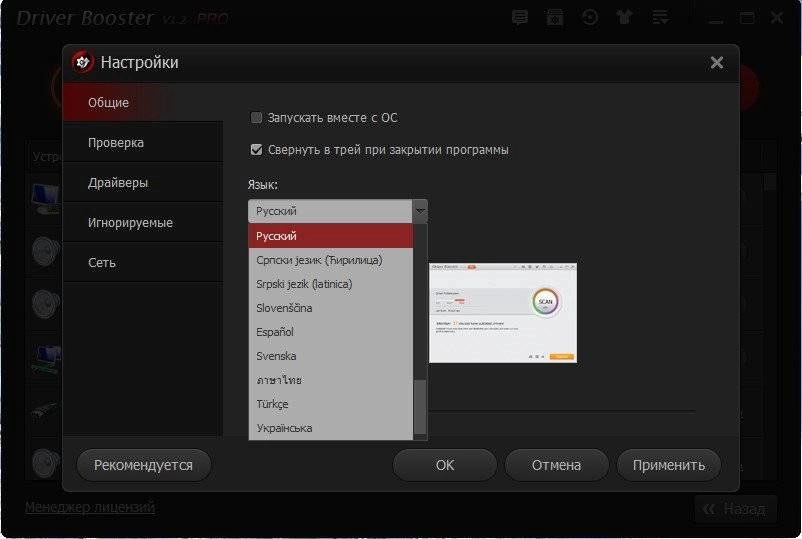Click the Русский language combo box field

click(x=330, y=211)
